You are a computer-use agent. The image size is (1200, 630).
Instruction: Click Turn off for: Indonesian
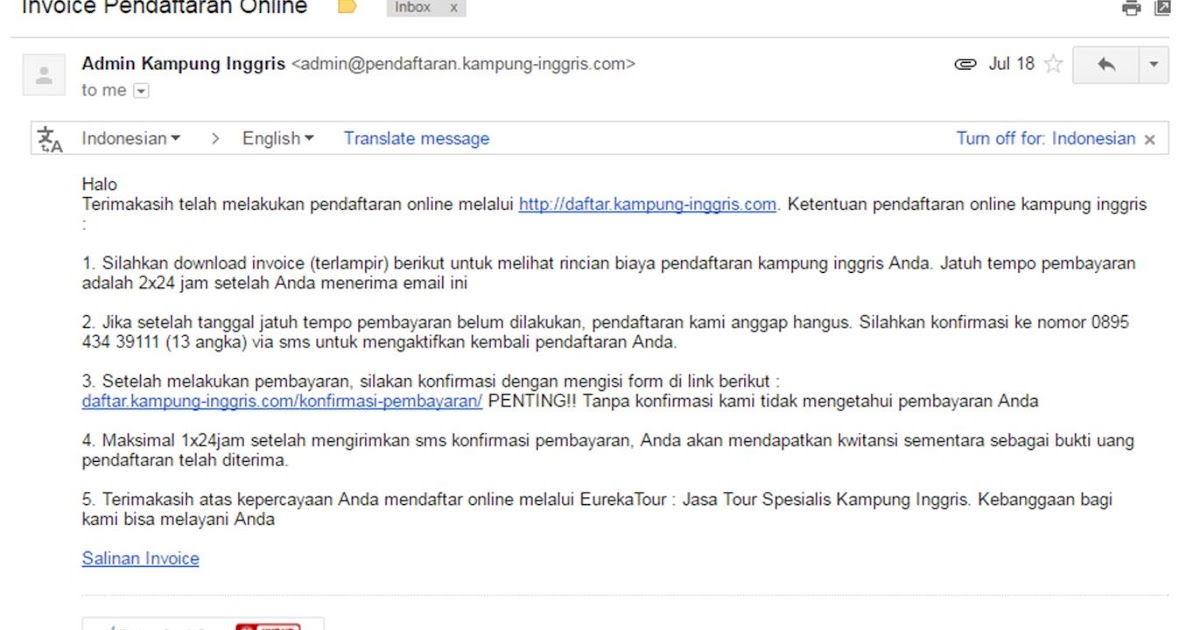click(x=1046, y=139)
